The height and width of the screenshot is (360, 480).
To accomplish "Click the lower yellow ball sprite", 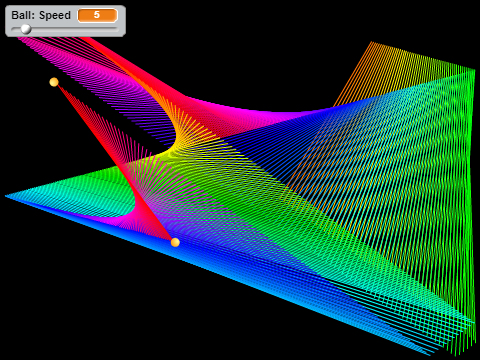I will (175, 242).
